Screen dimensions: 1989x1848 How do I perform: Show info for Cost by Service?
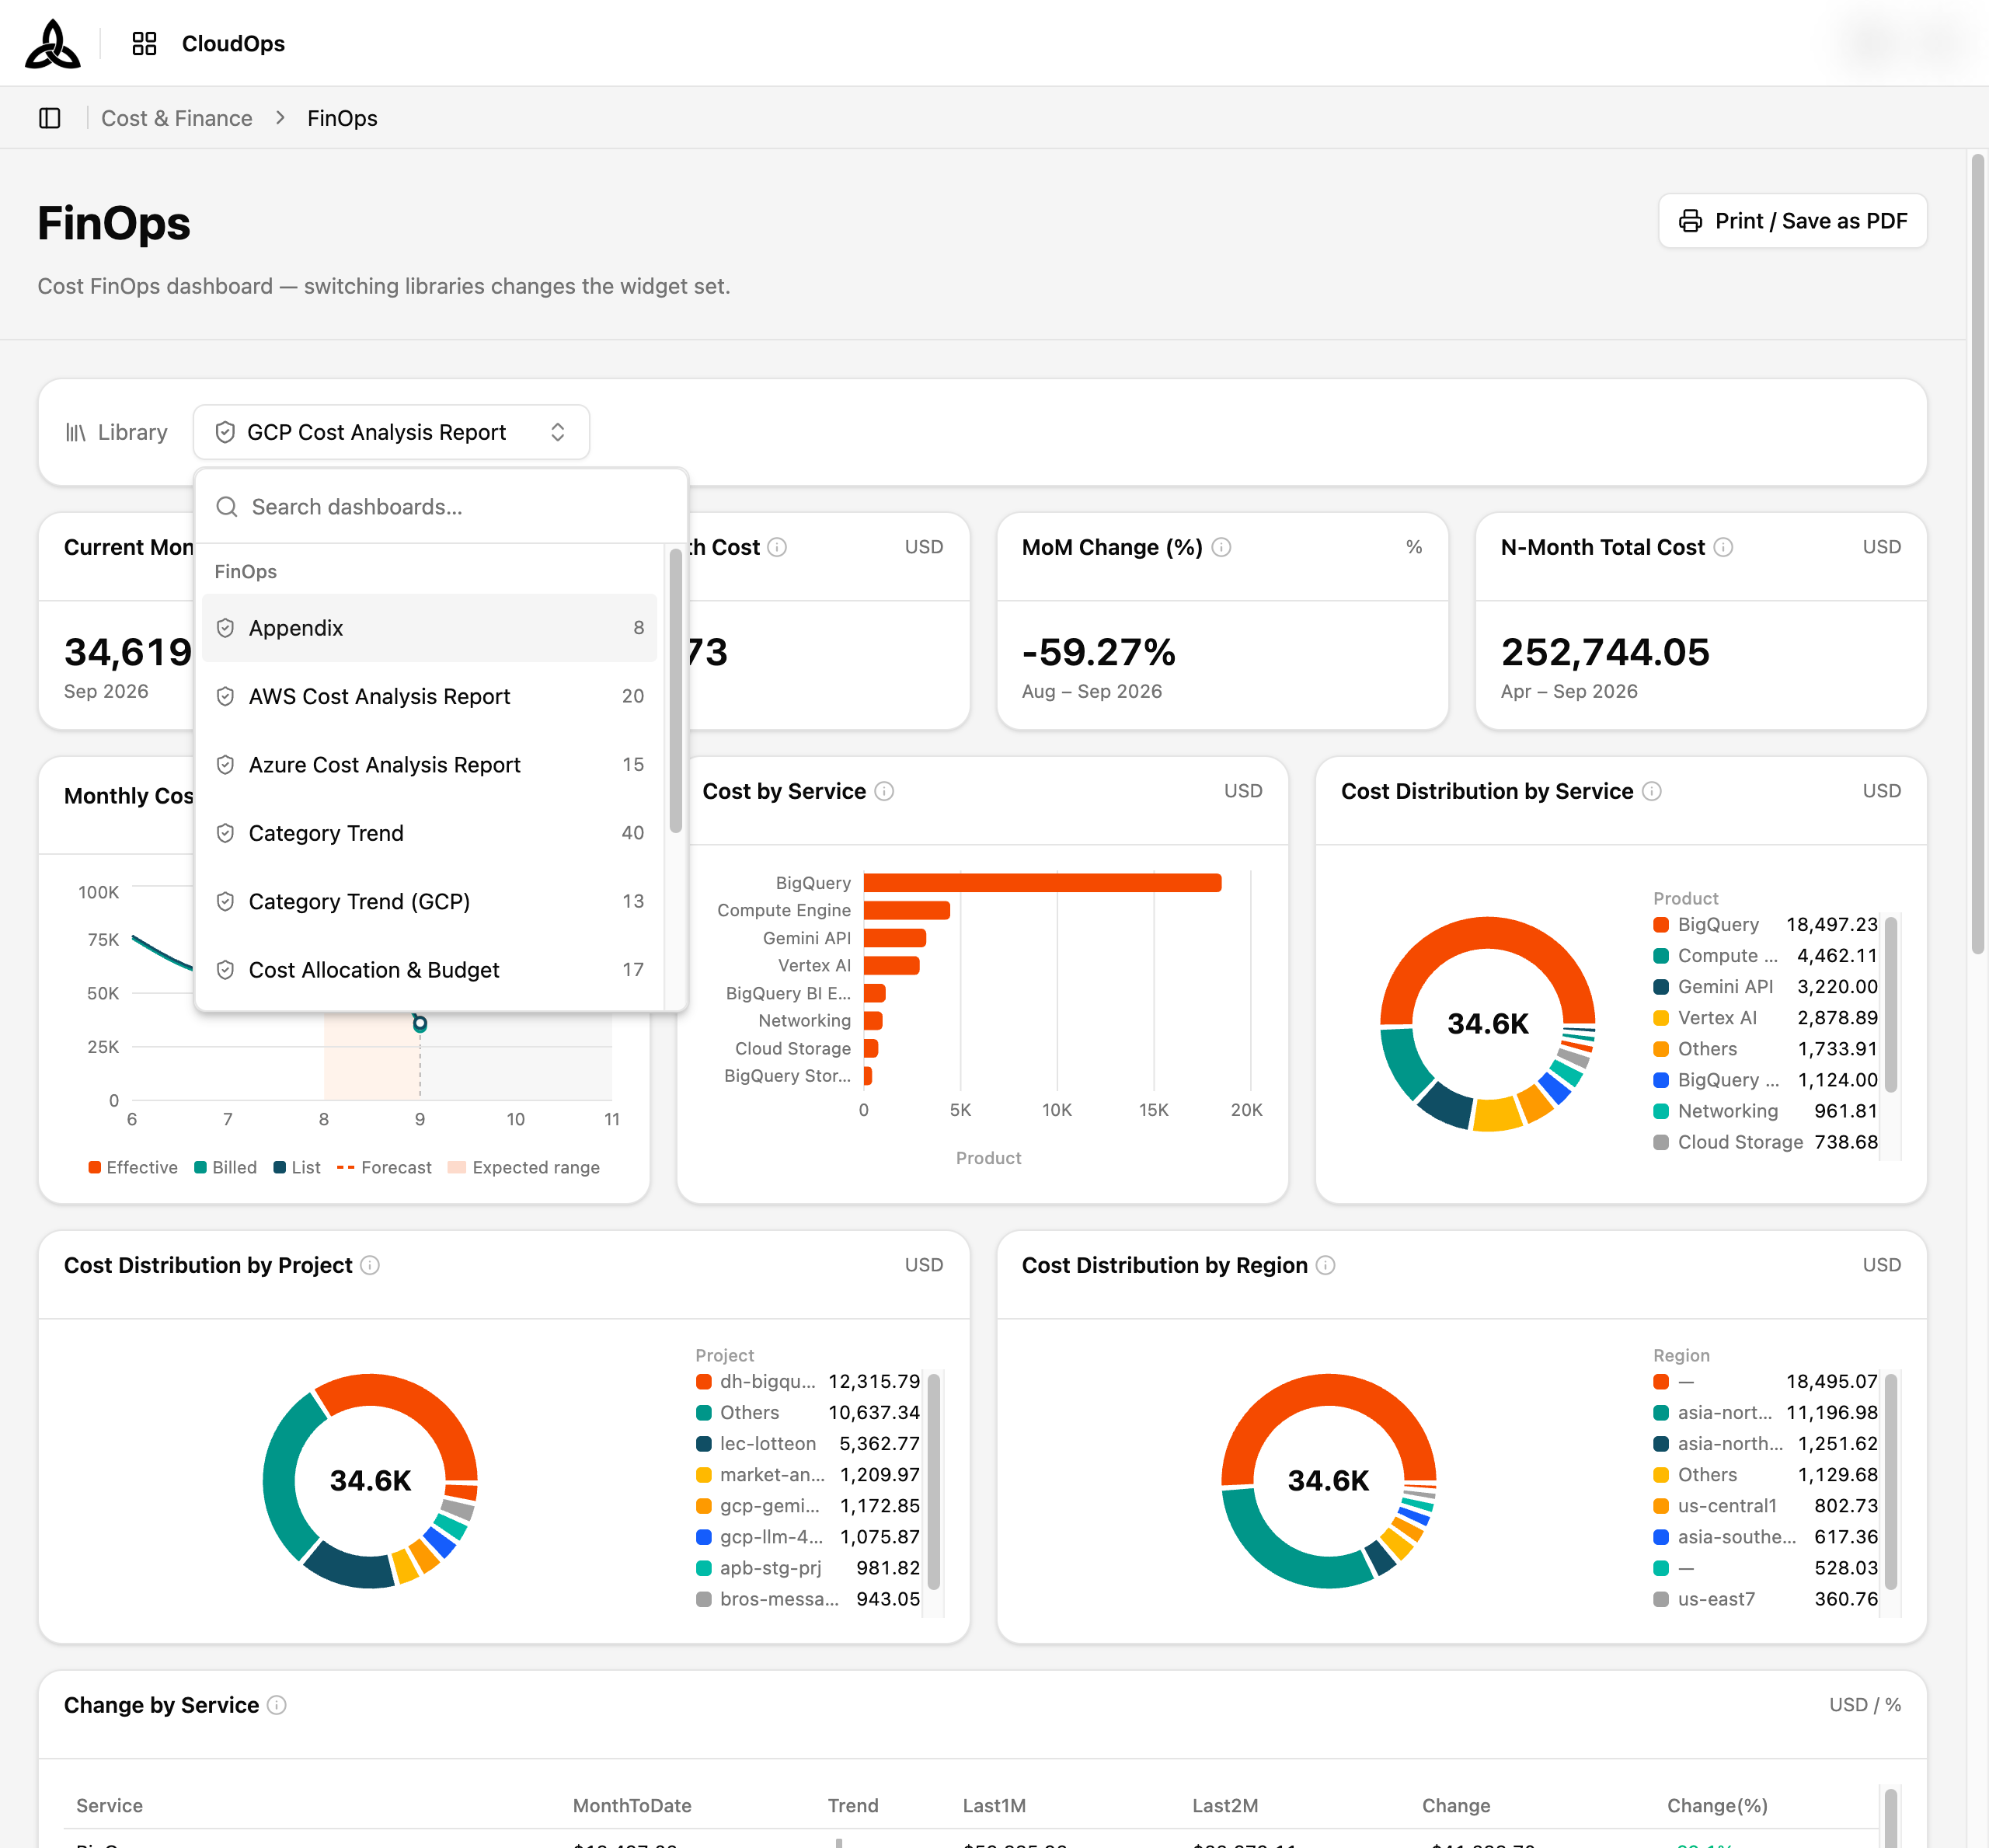click(x=884, y=791)
